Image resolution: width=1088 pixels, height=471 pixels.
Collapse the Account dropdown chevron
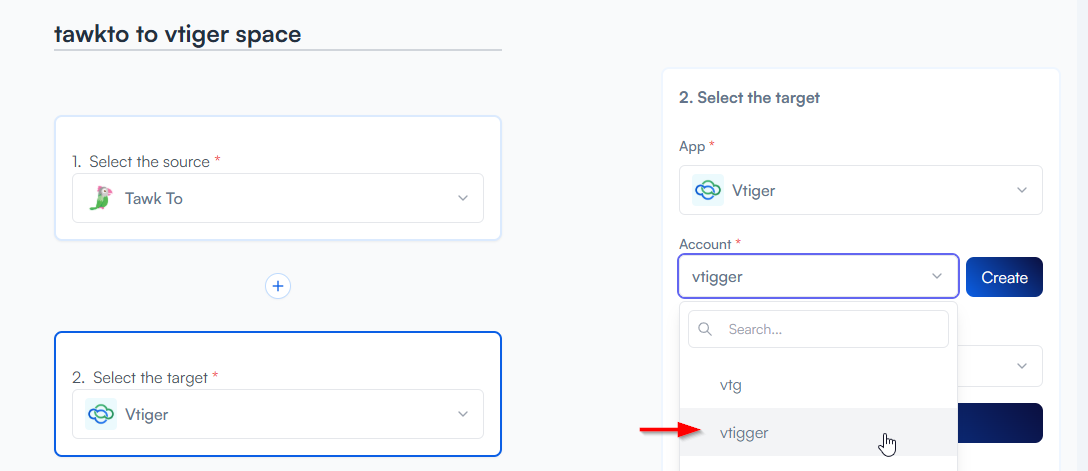(937, 277)
